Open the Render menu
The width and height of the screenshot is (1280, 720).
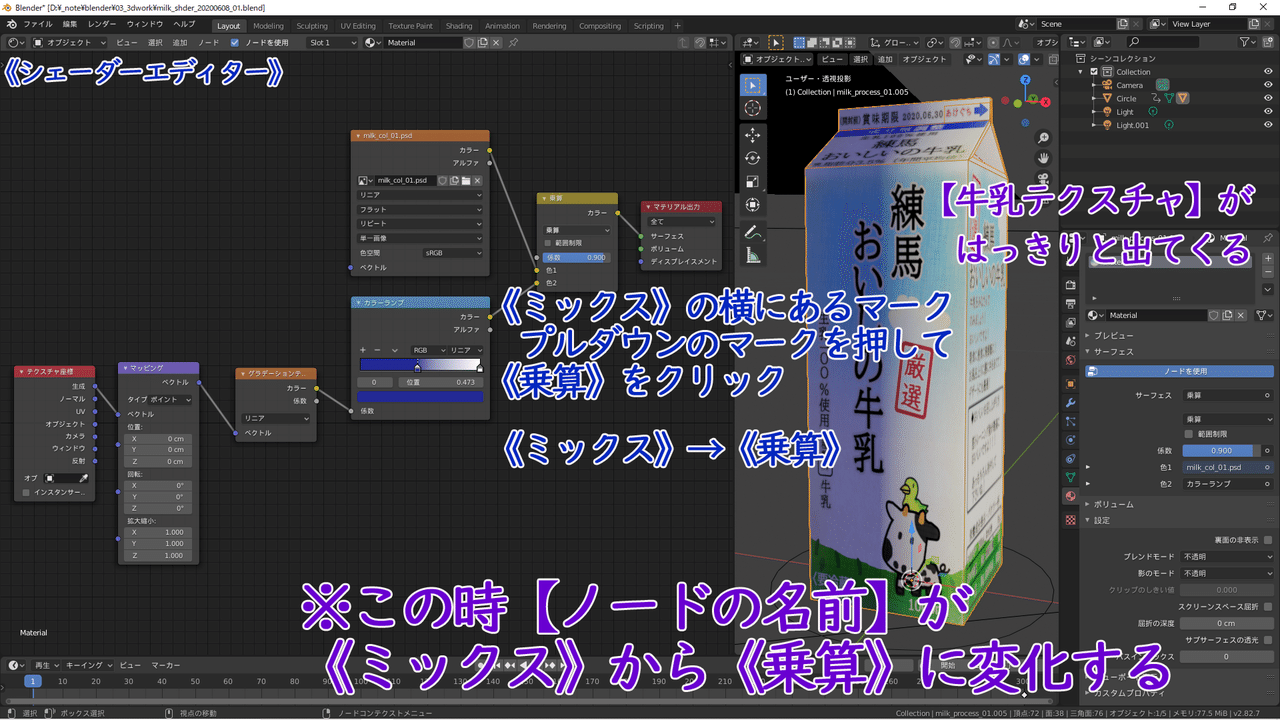pyautogui.click(x=102, y=25)
